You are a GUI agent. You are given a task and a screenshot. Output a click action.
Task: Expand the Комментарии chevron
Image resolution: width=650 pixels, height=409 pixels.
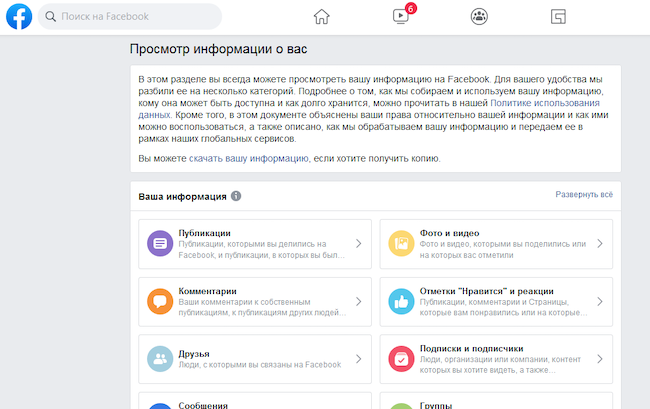click(x=359, y=301)
